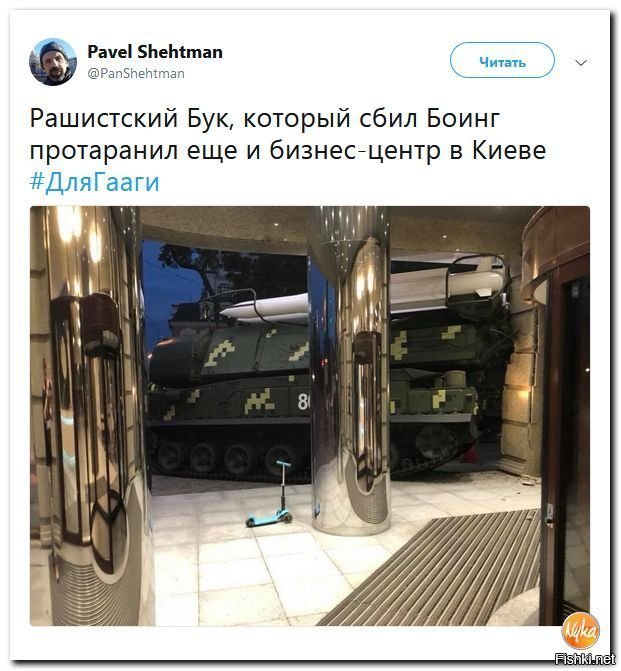Open Pavel Shehtman's profile avatar

(53, 62)
